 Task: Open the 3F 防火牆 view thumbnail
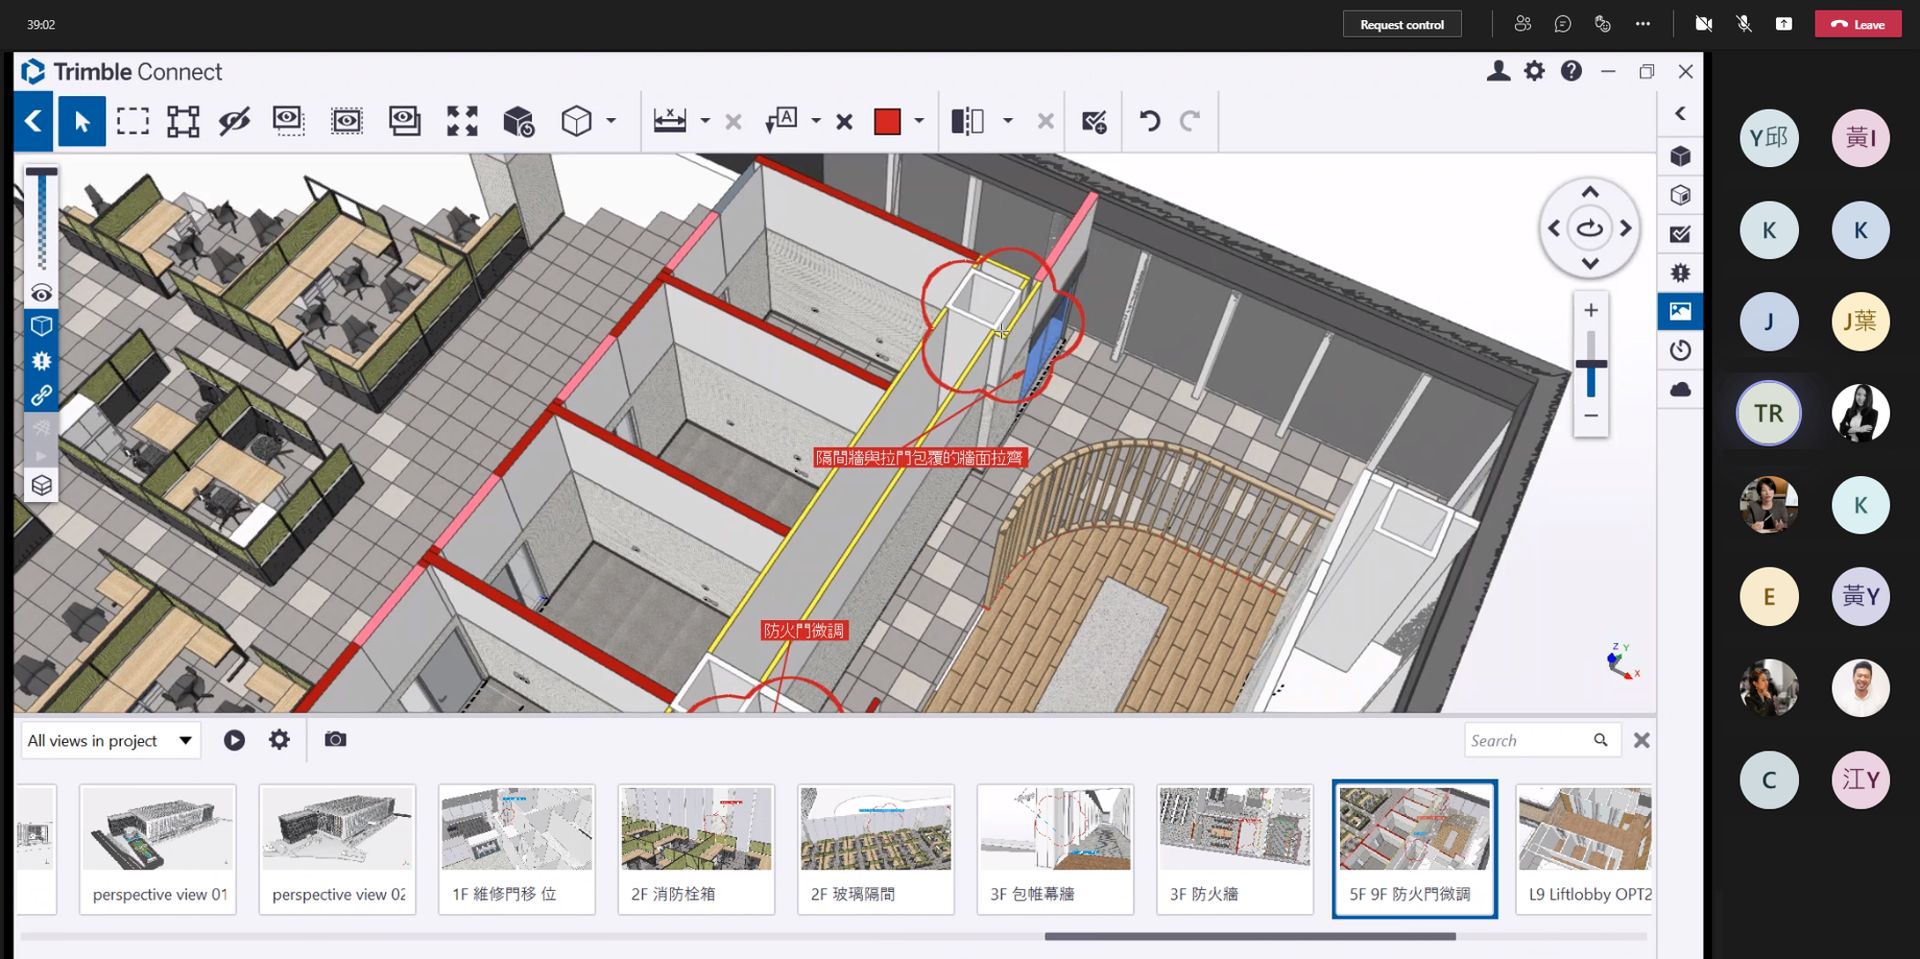click(x=1234, y=849)
